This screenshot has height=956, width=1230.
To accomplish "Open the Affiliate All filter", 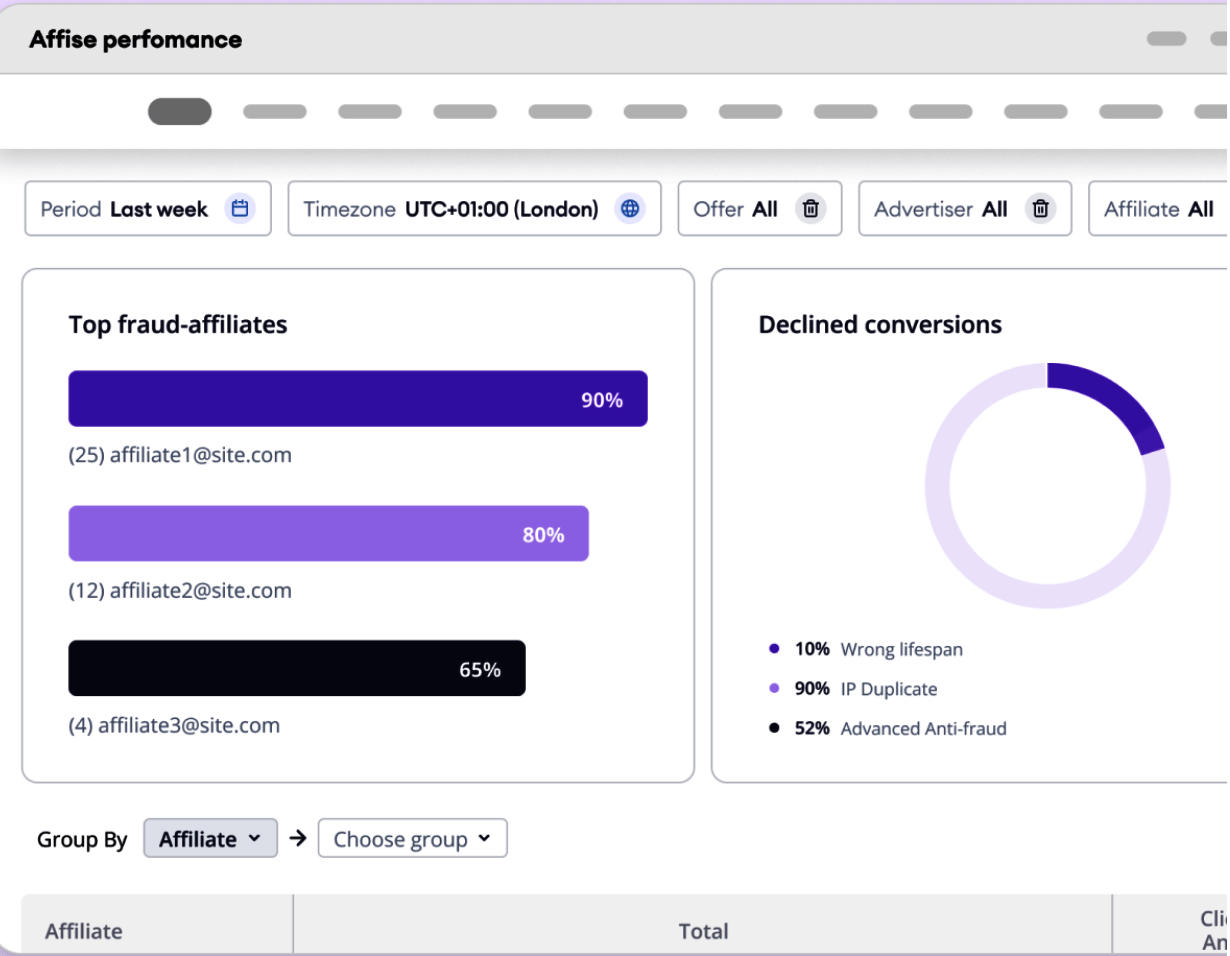I will [x=1158, y=209].
